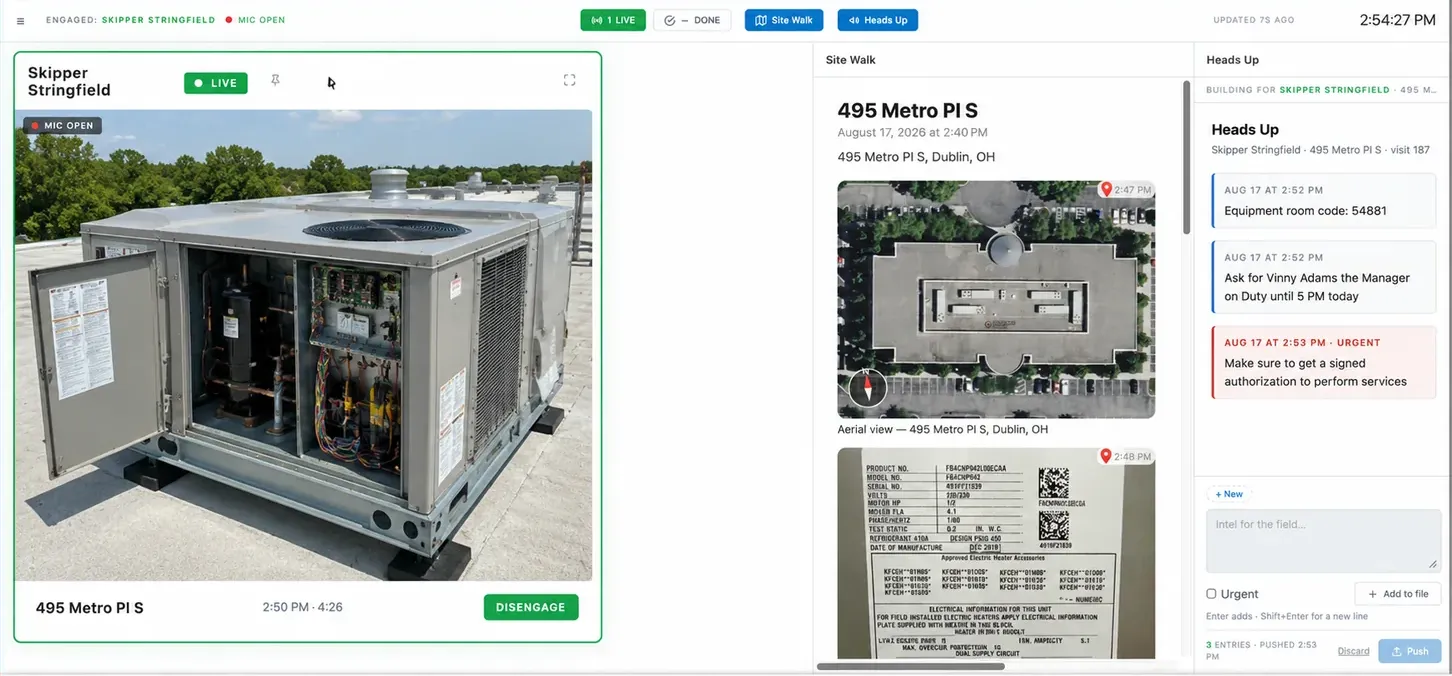Expand live feed to fullscreen
This screenshot has height=676, width=1452.
click(x=569, y=80)
